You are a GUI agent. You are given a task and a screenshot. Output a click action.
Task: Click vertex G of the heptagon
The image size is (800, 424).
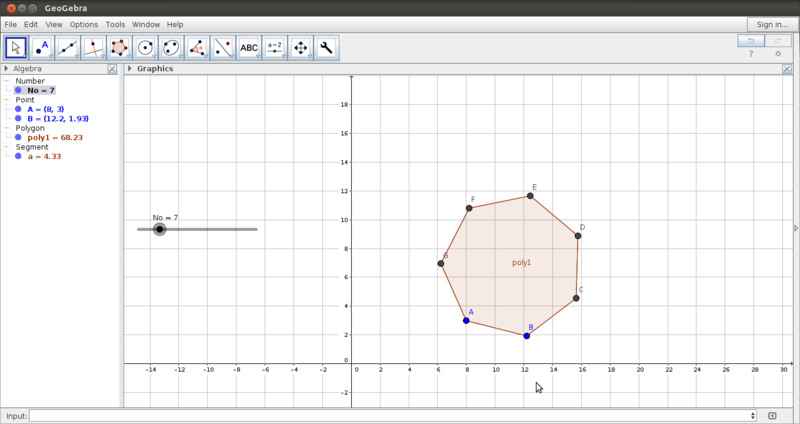pos(440,263)
